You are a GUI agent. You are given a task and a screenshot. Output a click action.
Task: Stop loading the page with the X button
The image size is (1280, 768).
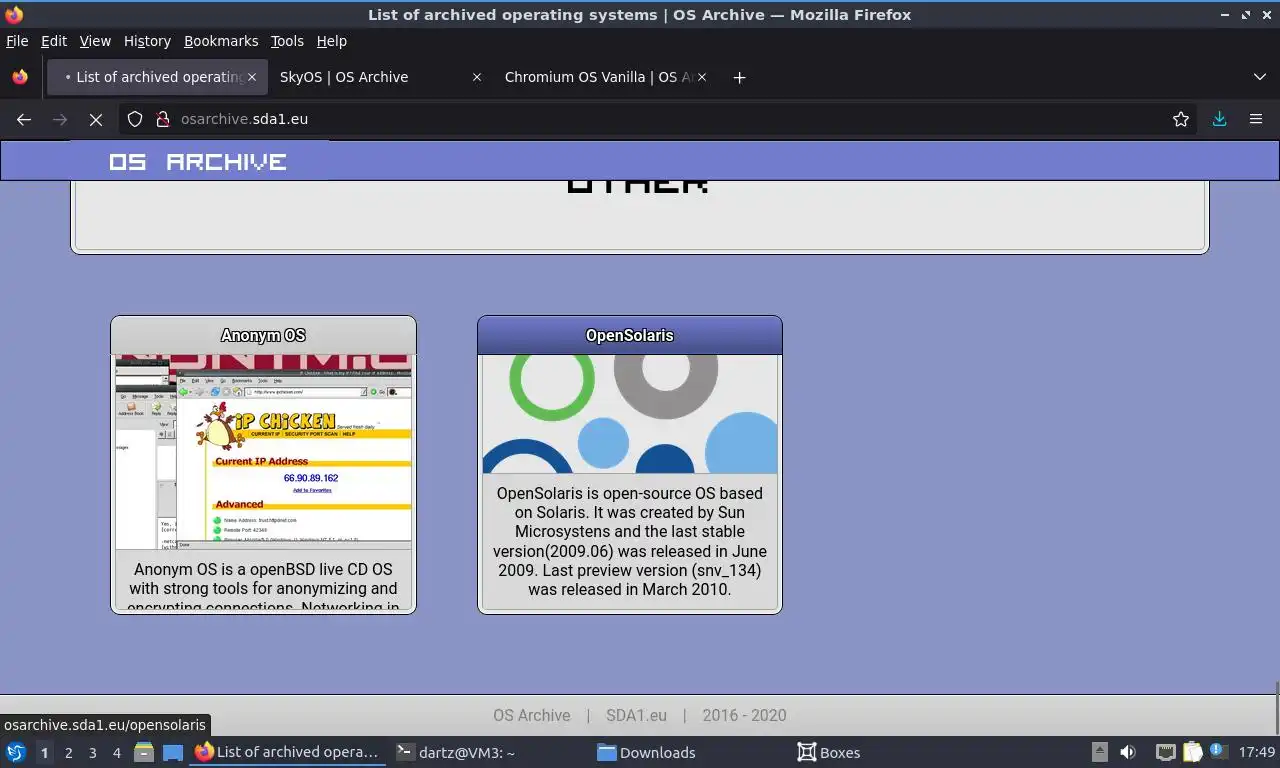(x=96, y=119)
